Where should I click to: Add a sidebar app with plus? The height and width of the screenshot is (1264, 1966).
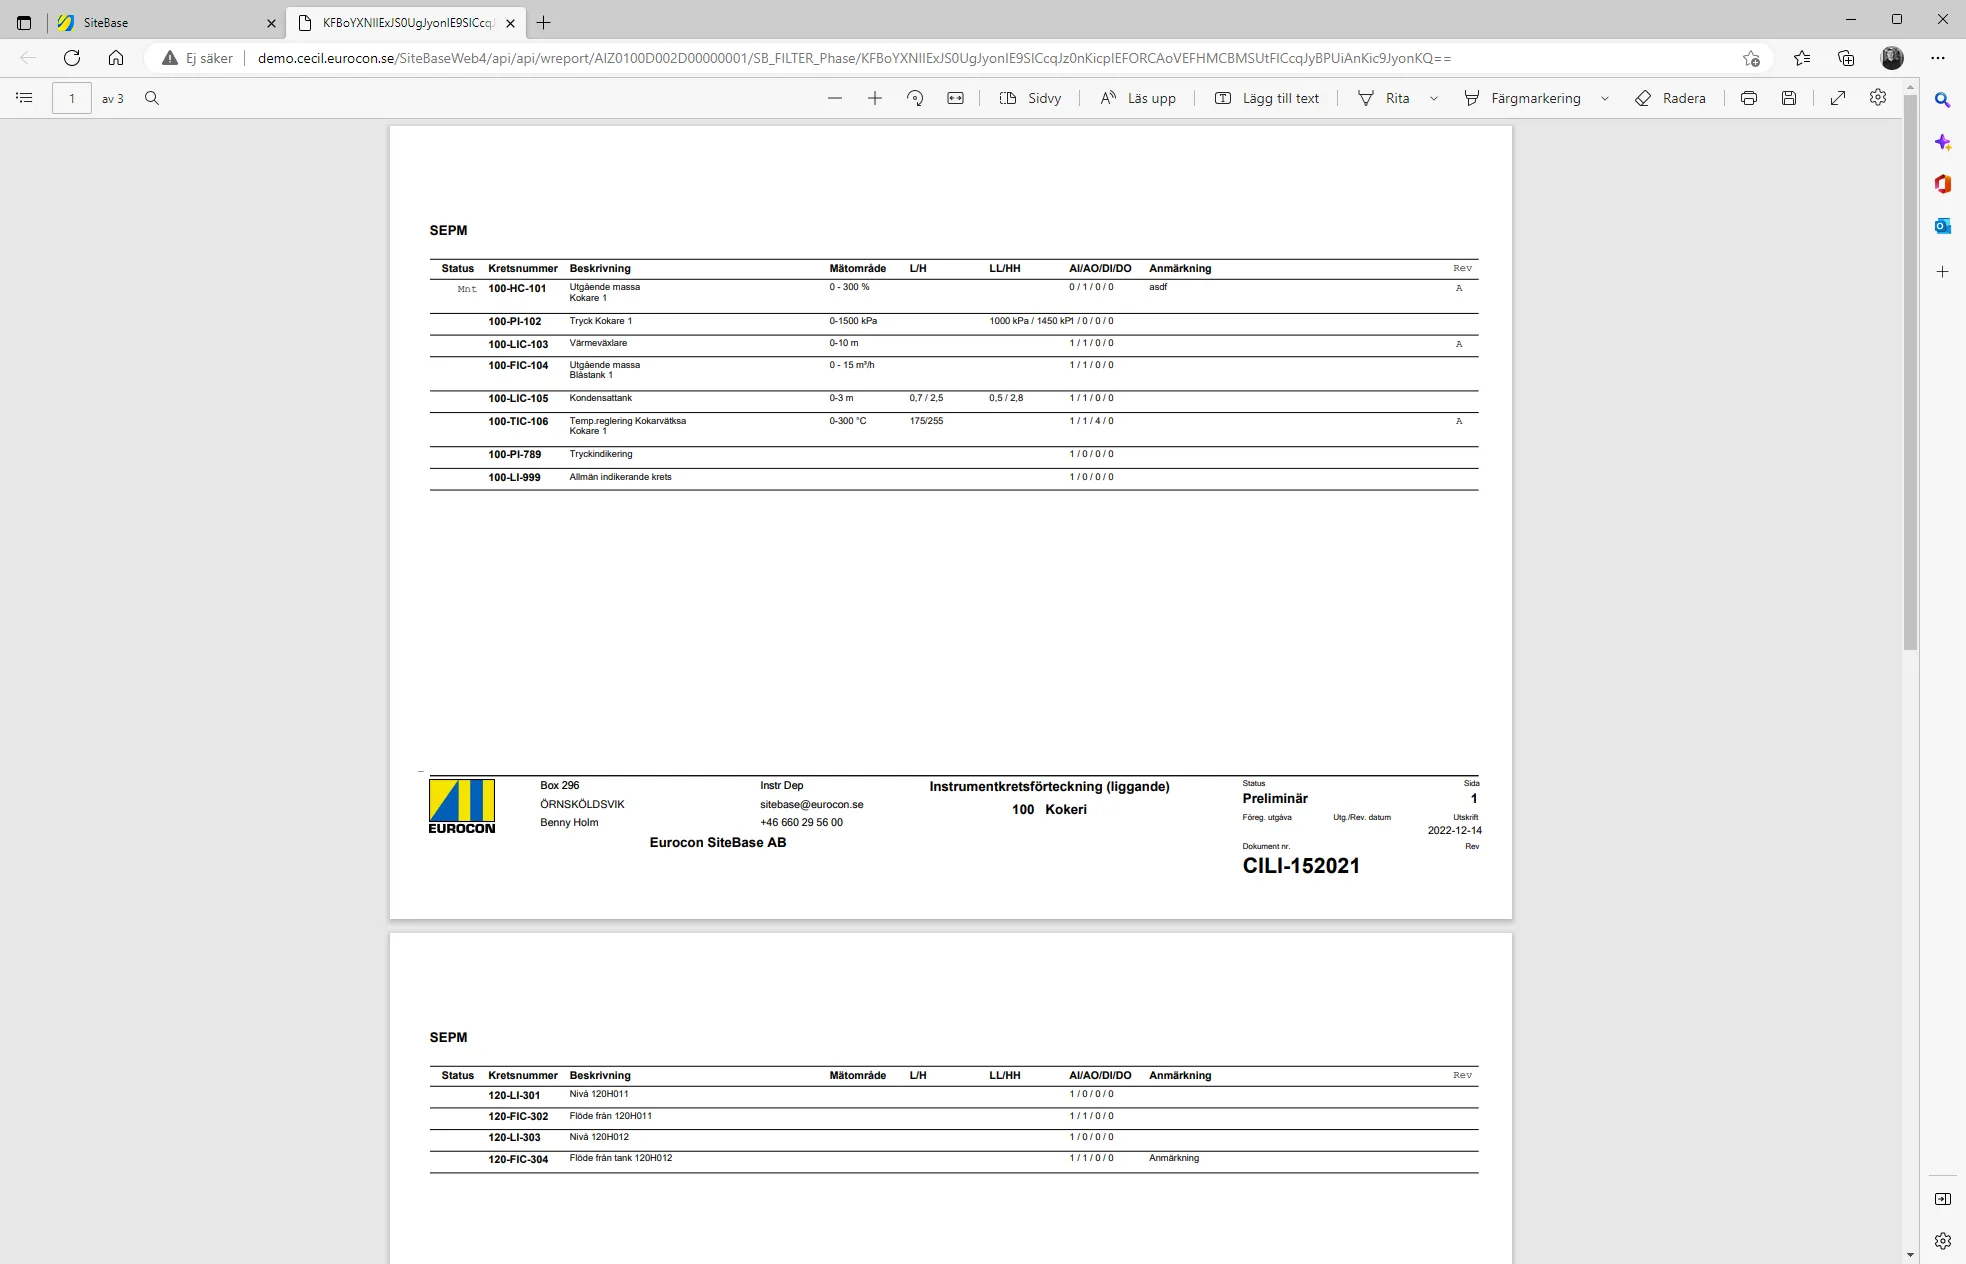(1943, 272)
